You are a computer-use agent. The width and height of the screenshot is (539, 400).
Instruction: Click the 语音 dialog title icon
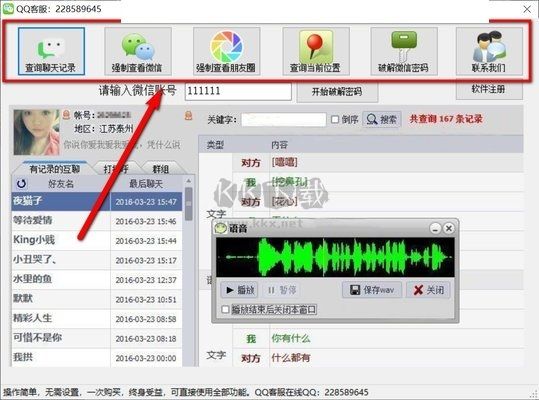click(x=221, y=228)
